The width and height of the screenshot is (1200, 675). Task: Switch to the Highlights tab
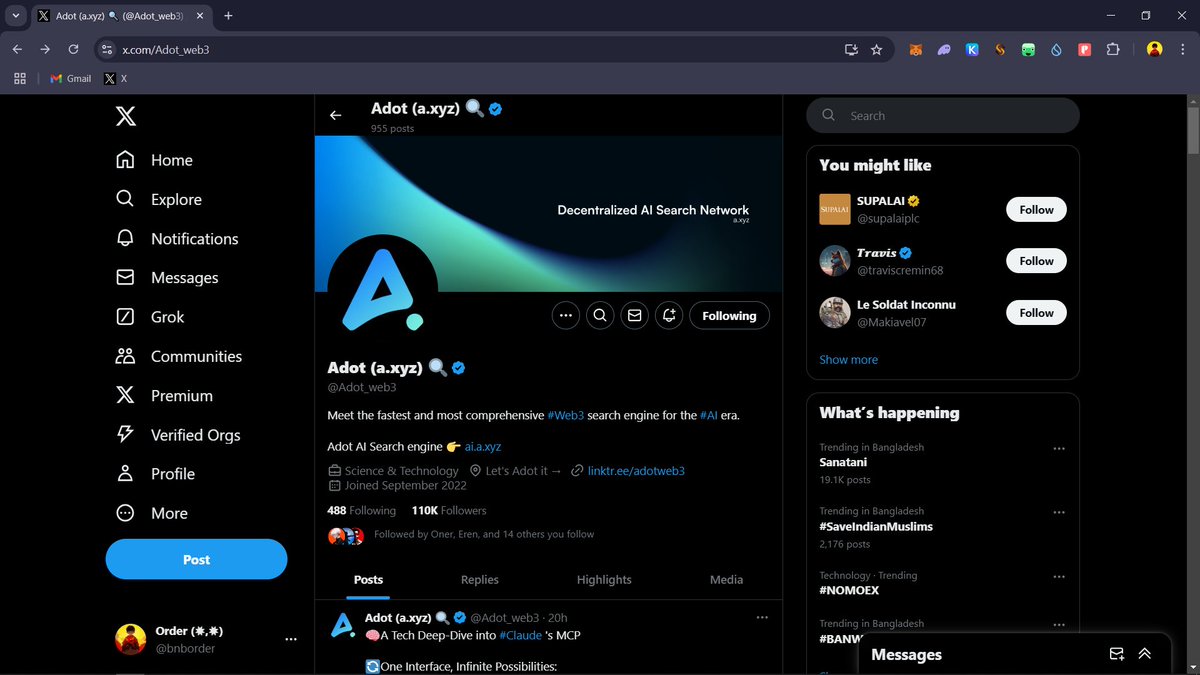tap(604, 579)
